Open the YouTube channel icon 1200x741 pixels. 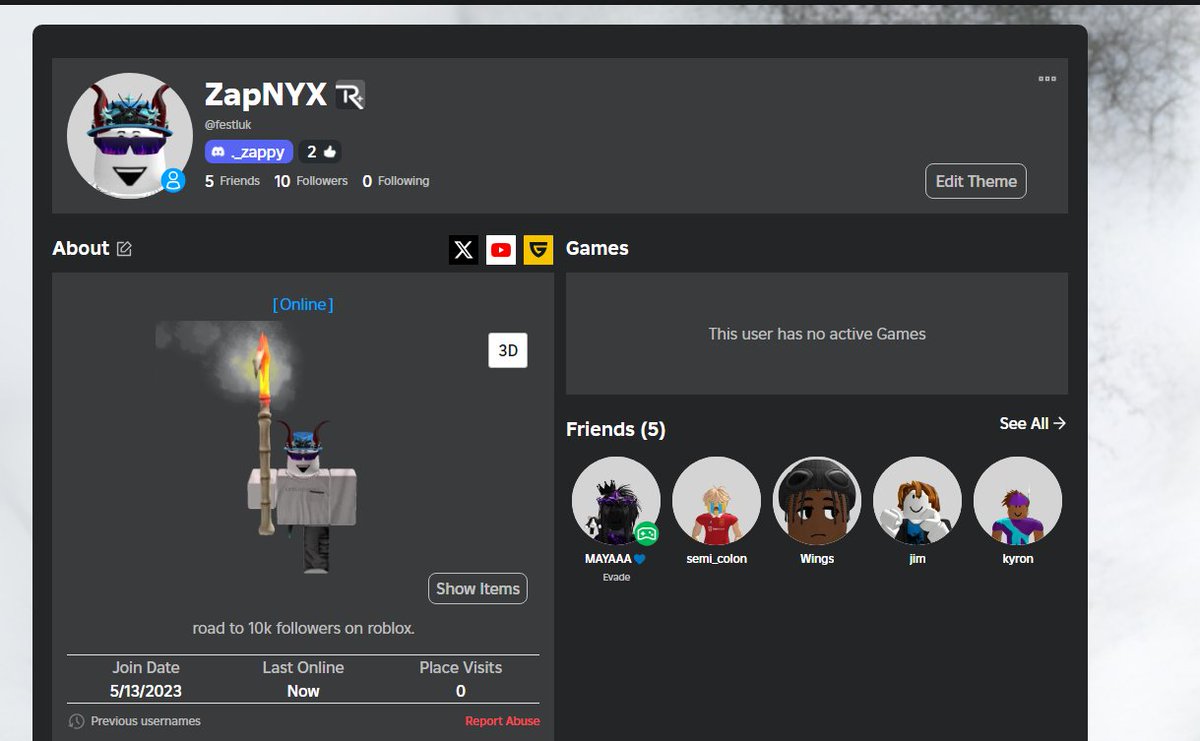pyautogui.click(x=501, y=249)
